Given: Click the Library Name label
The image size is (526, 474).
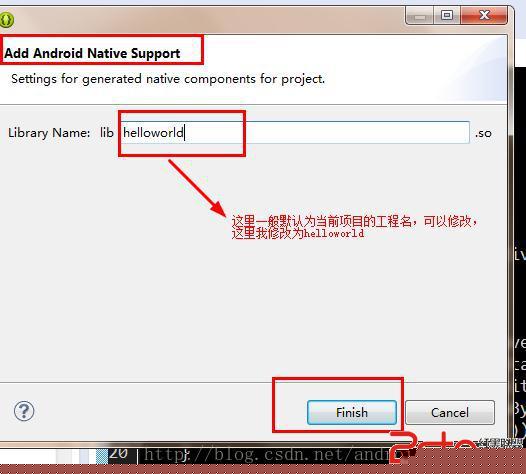Looking at the screenshot, I should 49,133.
